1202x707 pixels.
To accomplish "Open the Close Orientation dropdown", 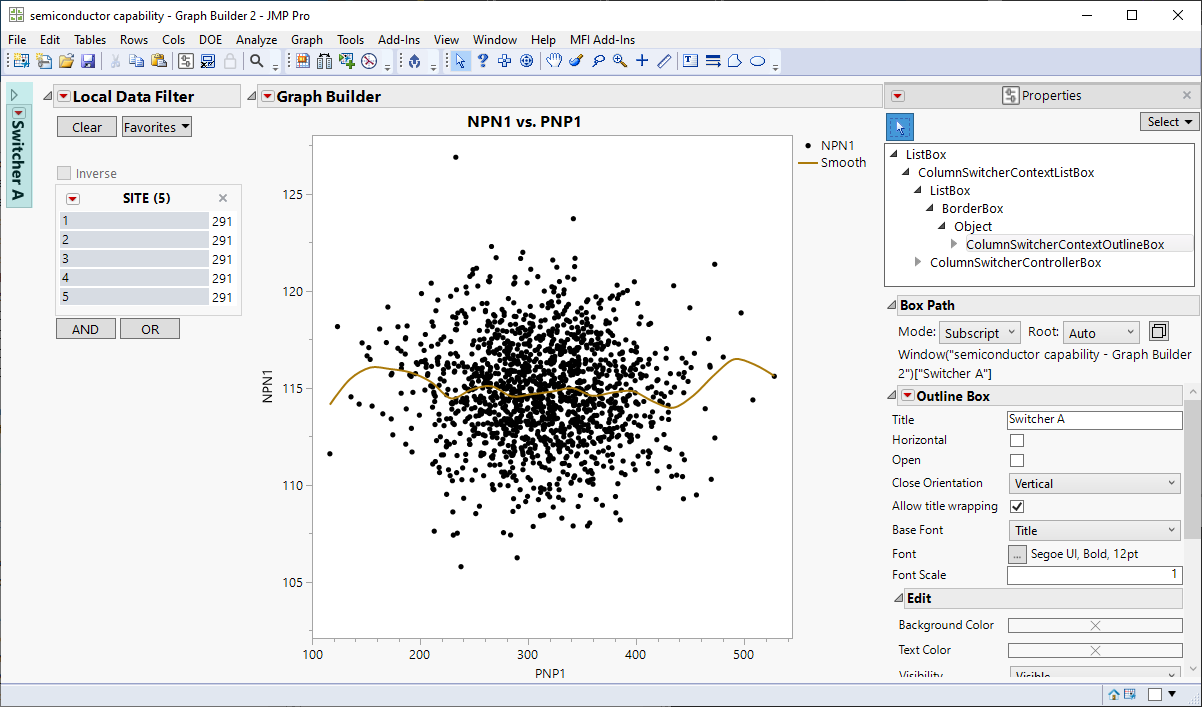I will [1095, 484].
